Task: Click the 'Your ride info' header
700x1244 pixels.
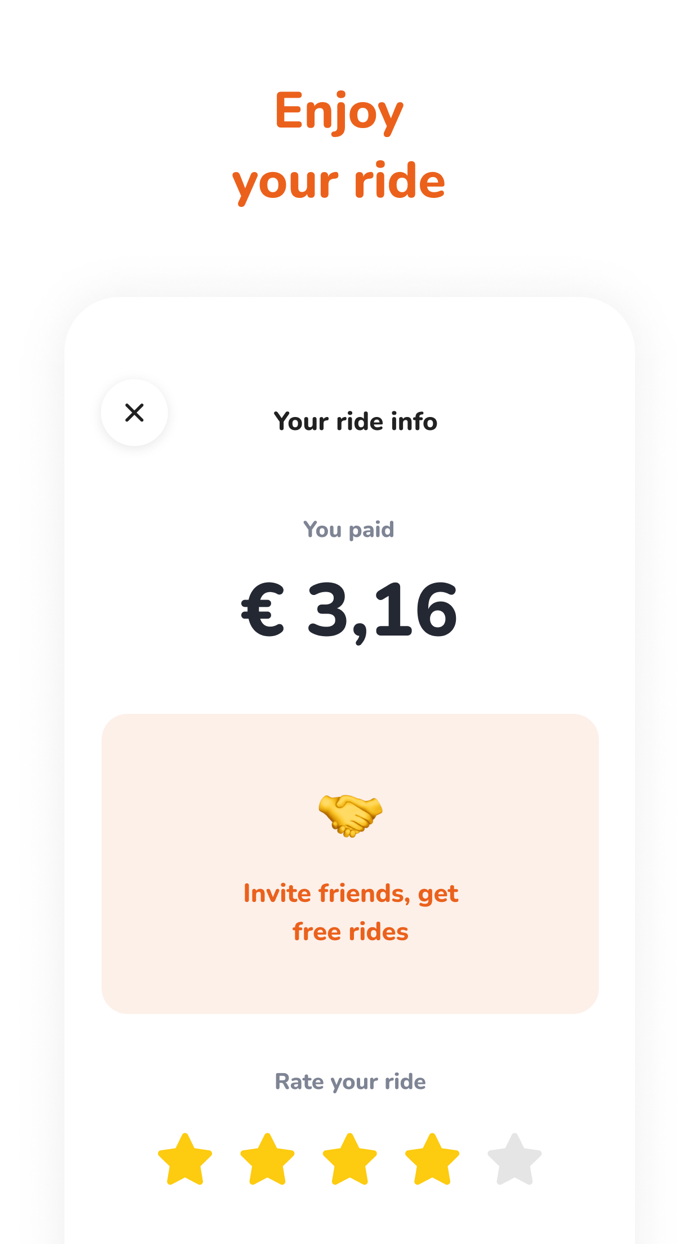Action: coord(355,421)
